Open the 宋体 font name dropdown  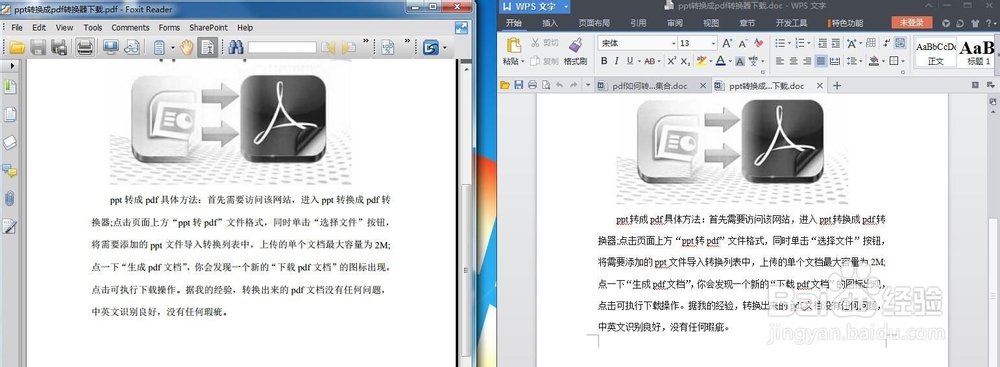point(673,43)
